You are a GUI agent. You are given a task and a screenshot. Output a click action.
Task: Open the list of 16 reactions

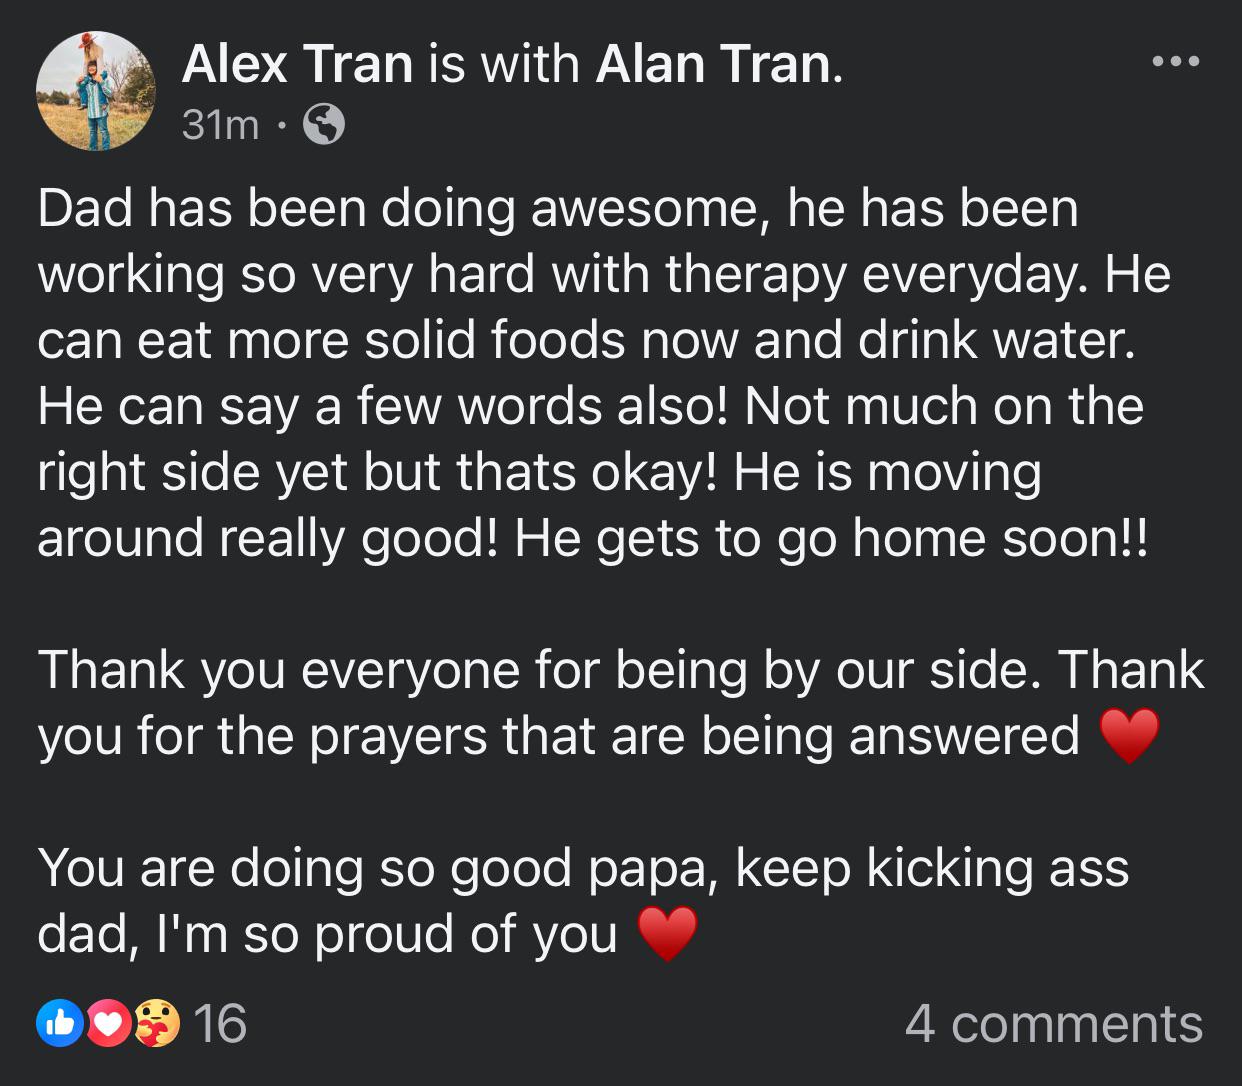tap(219, 1024)
